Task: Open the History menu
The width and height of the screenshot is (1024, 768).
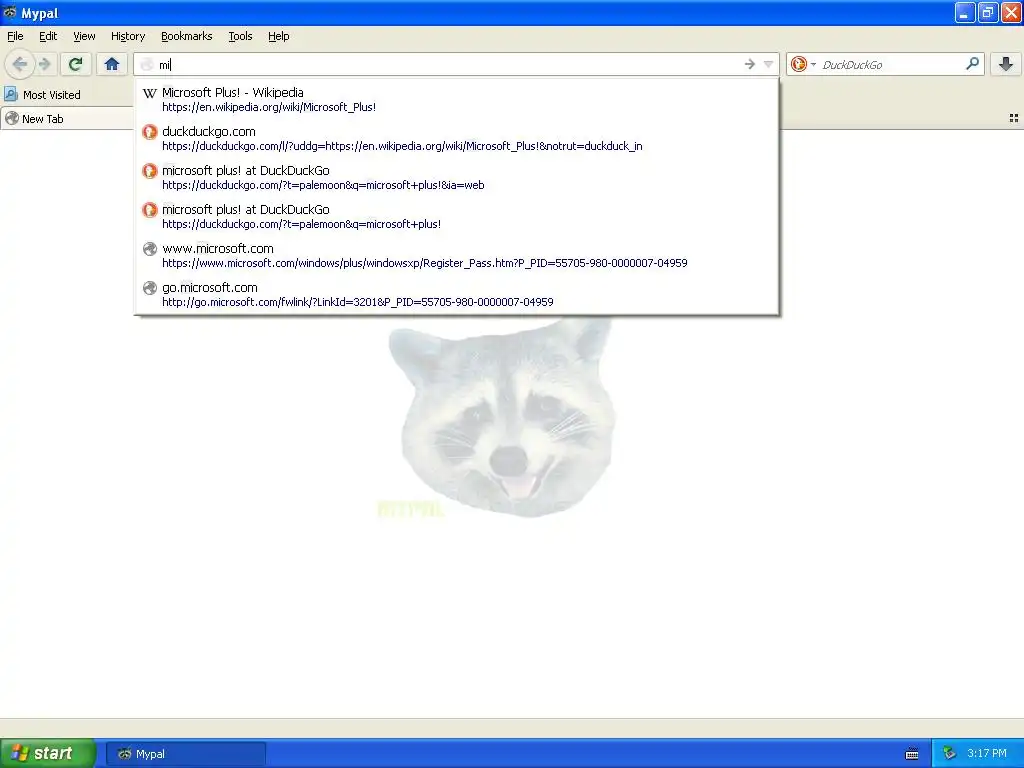Action: coord(127,36)
